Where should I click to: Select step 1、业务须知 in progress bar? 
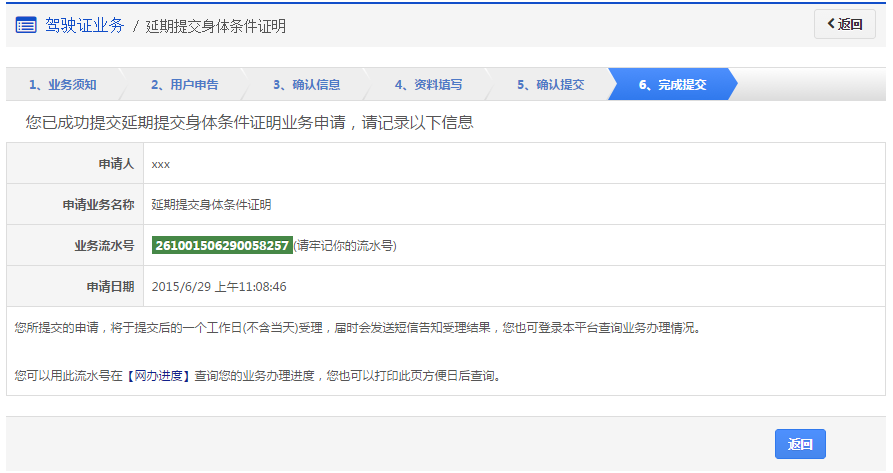pyautogui.click(x=62, y=85)
